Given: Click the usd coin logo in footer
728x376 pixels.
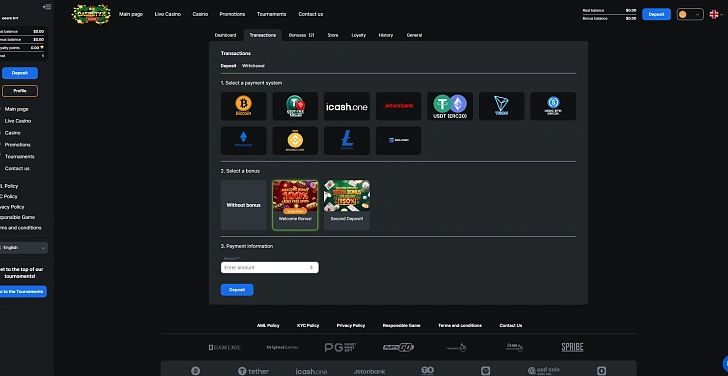Looking at the screenshot, I should coord(543,370).
